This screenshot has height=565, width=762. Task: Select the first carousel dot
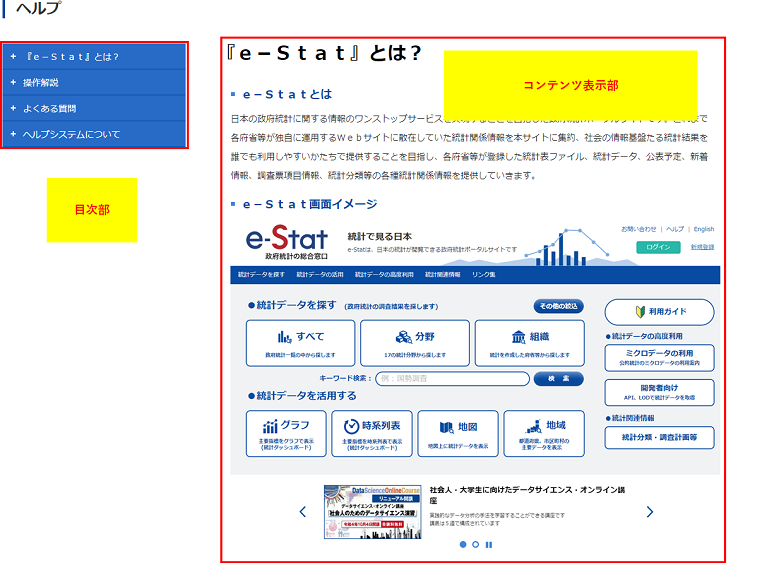pyautogui.click(x=463, y=545)
